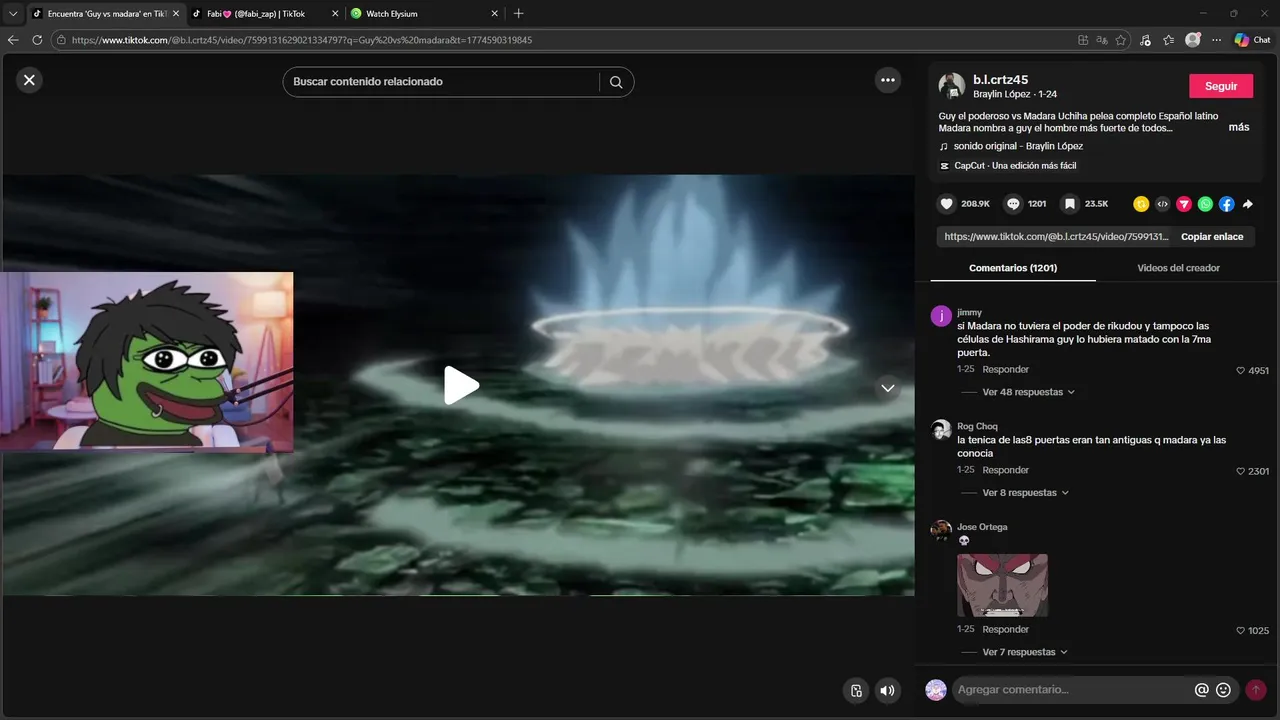Expand the description with más

[1239, 127]
